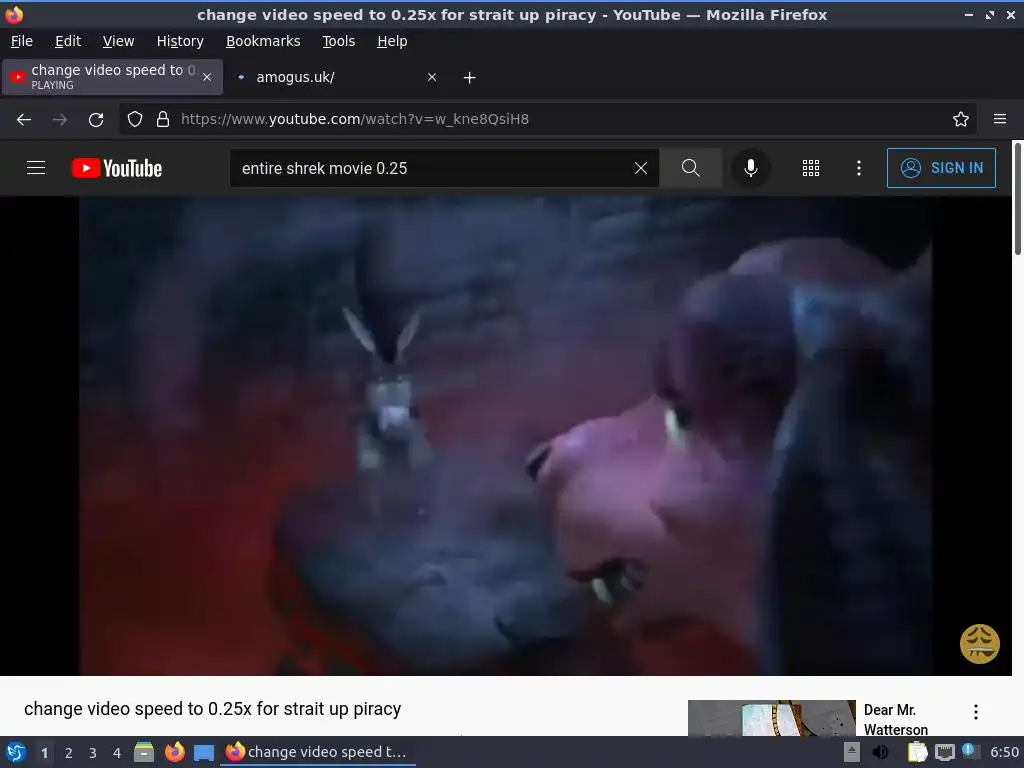Open options for Dear Mr. Watterson video
The height and width of the screenshot is (768, 1024).
point(976,712)
